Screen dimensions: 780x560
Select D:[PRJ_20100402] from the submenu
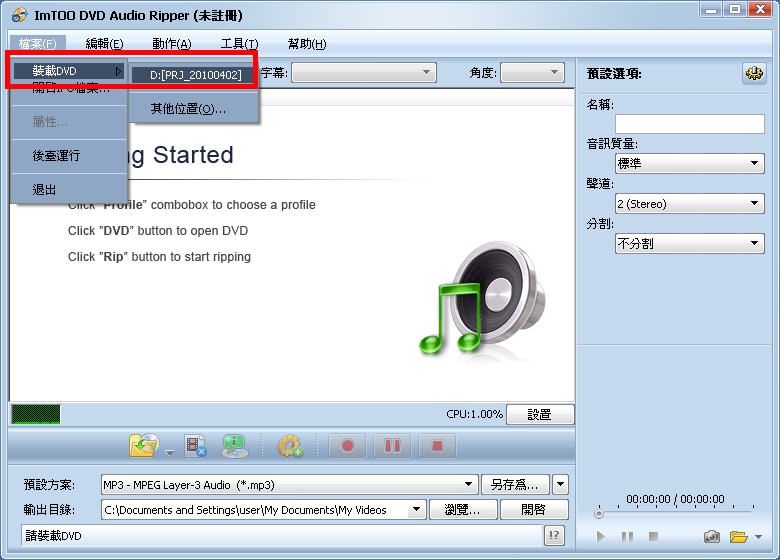point(195,75)
